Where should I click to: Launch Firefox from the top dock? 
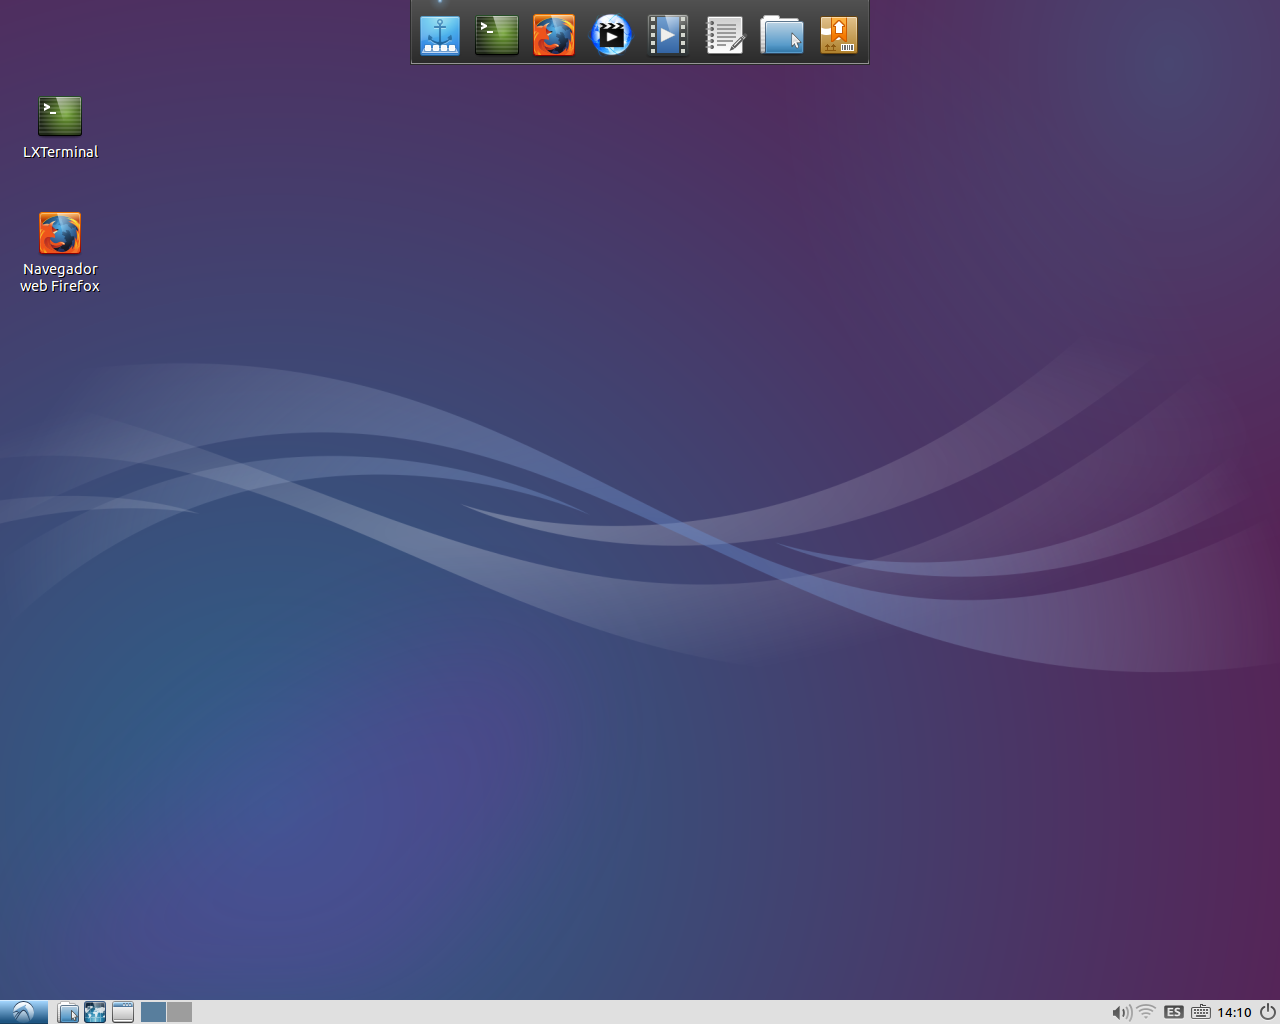coord(554,33)
